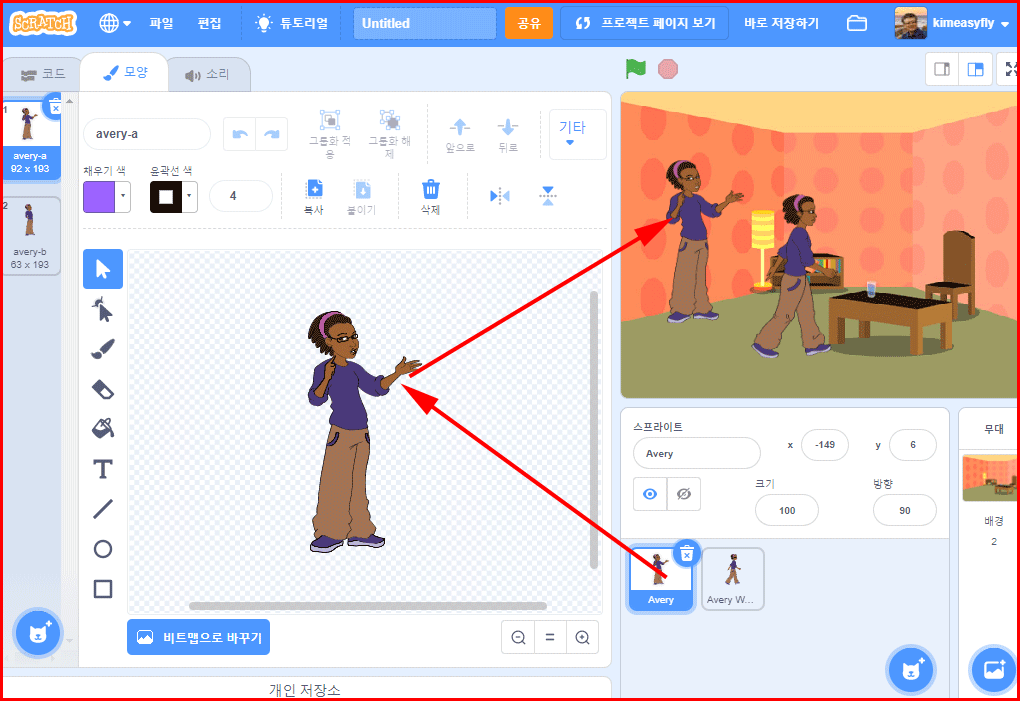The height and width of the screenshot is (701, 1020).
Task: Select the Circle tool
Action: (103, 549)
